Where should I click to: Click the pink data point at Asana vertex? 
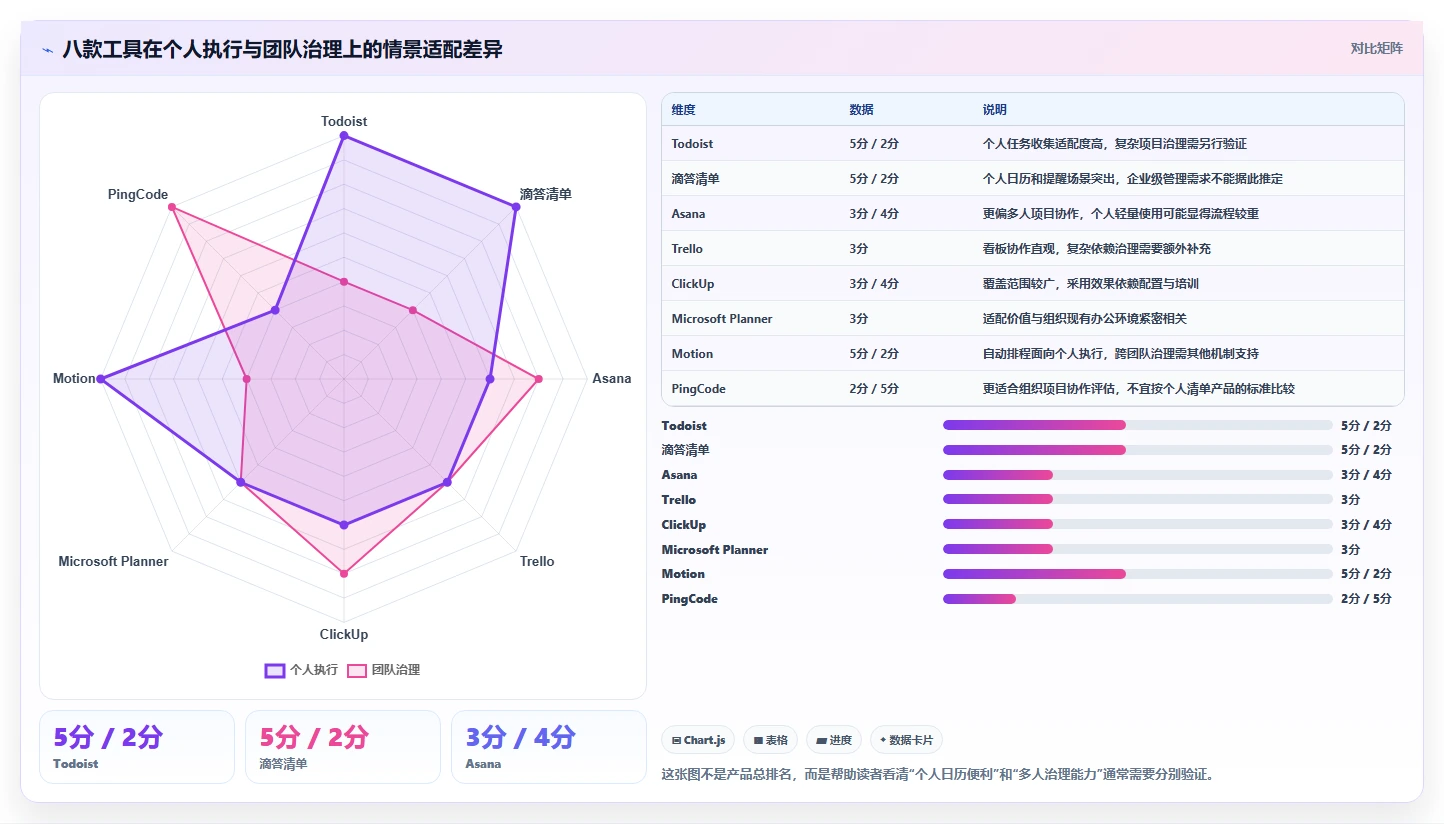pos(538,379)
